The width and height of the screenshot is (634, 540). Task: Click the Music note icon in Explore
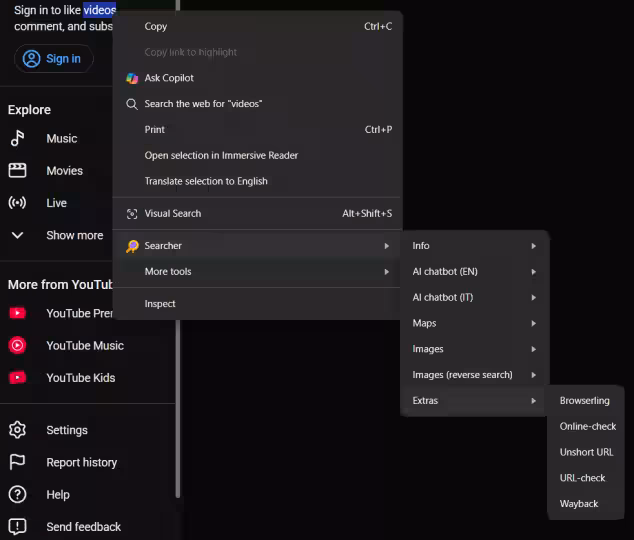(x=17, y=139)
